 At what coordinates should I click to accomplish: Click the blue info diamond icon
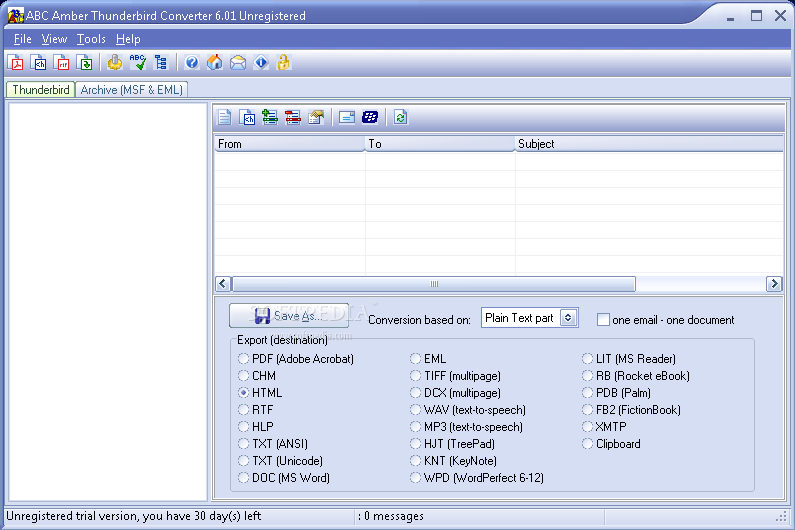pyautogui.click(x=261, y=62)
